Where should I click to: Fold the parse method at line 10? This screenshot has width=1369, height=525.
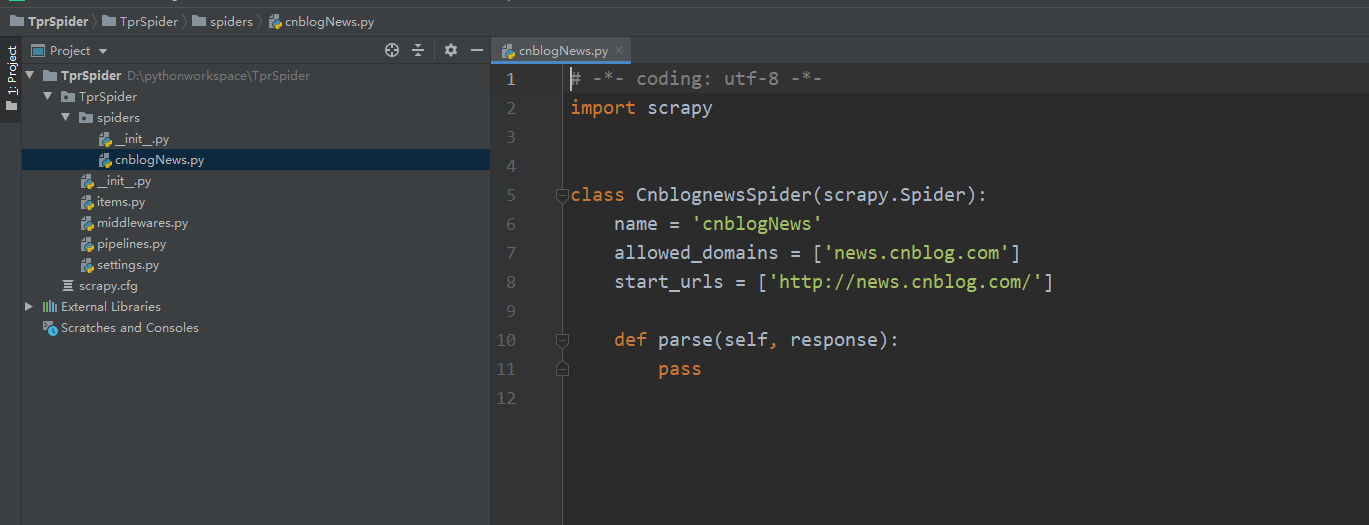(562, 340)
